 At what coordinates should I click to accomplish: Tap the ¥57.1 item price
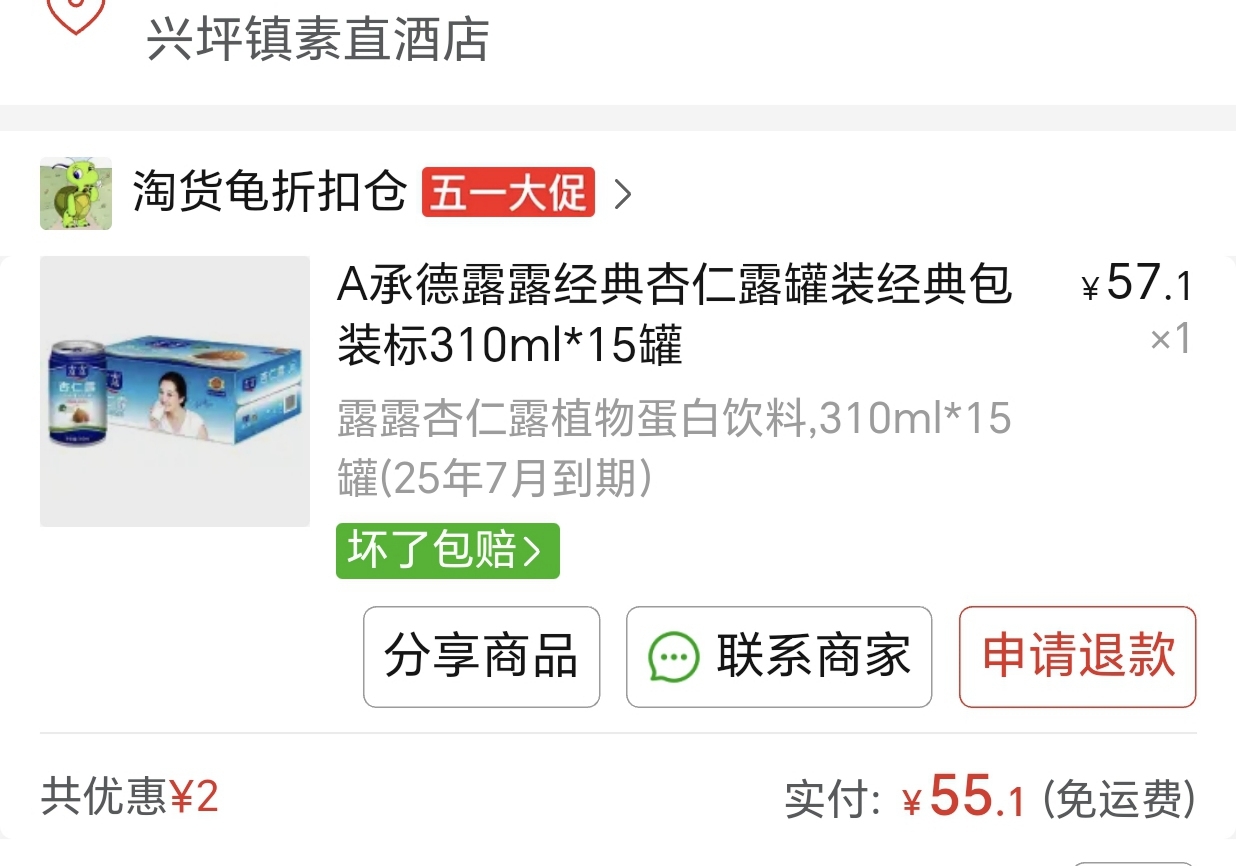[x=1138, y=283]
